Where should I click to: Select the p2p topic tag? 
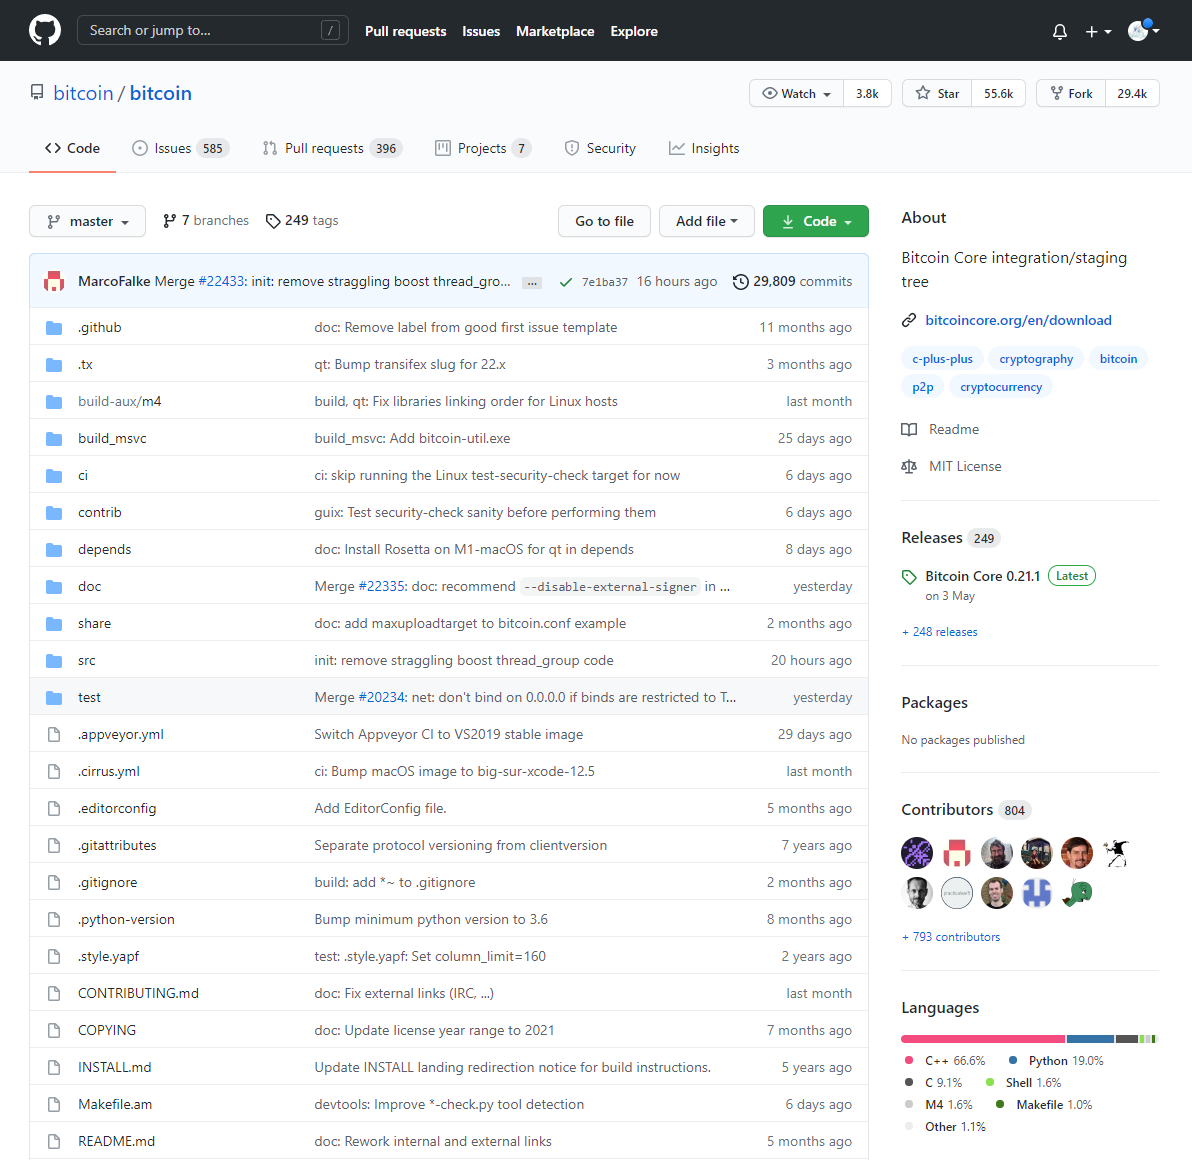point(923,387)
